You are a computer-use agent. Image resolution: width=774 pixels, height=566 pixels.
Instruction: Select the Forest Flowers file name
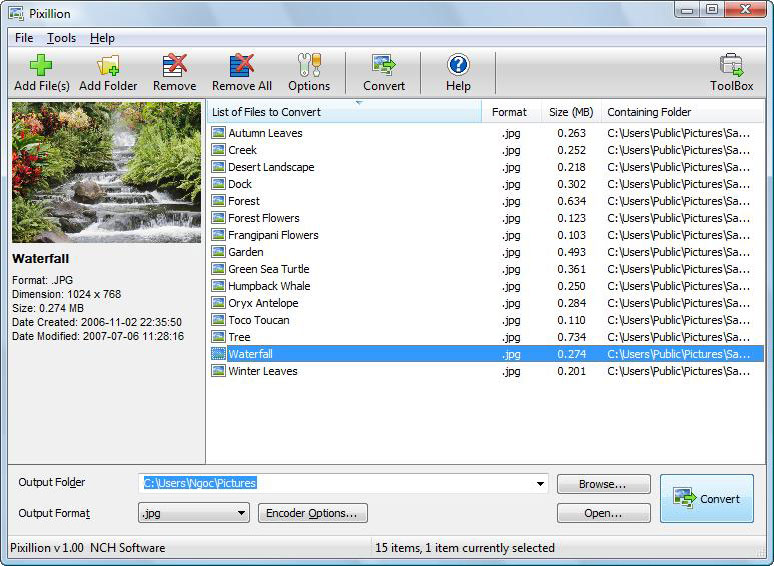(x=264, y=218)
